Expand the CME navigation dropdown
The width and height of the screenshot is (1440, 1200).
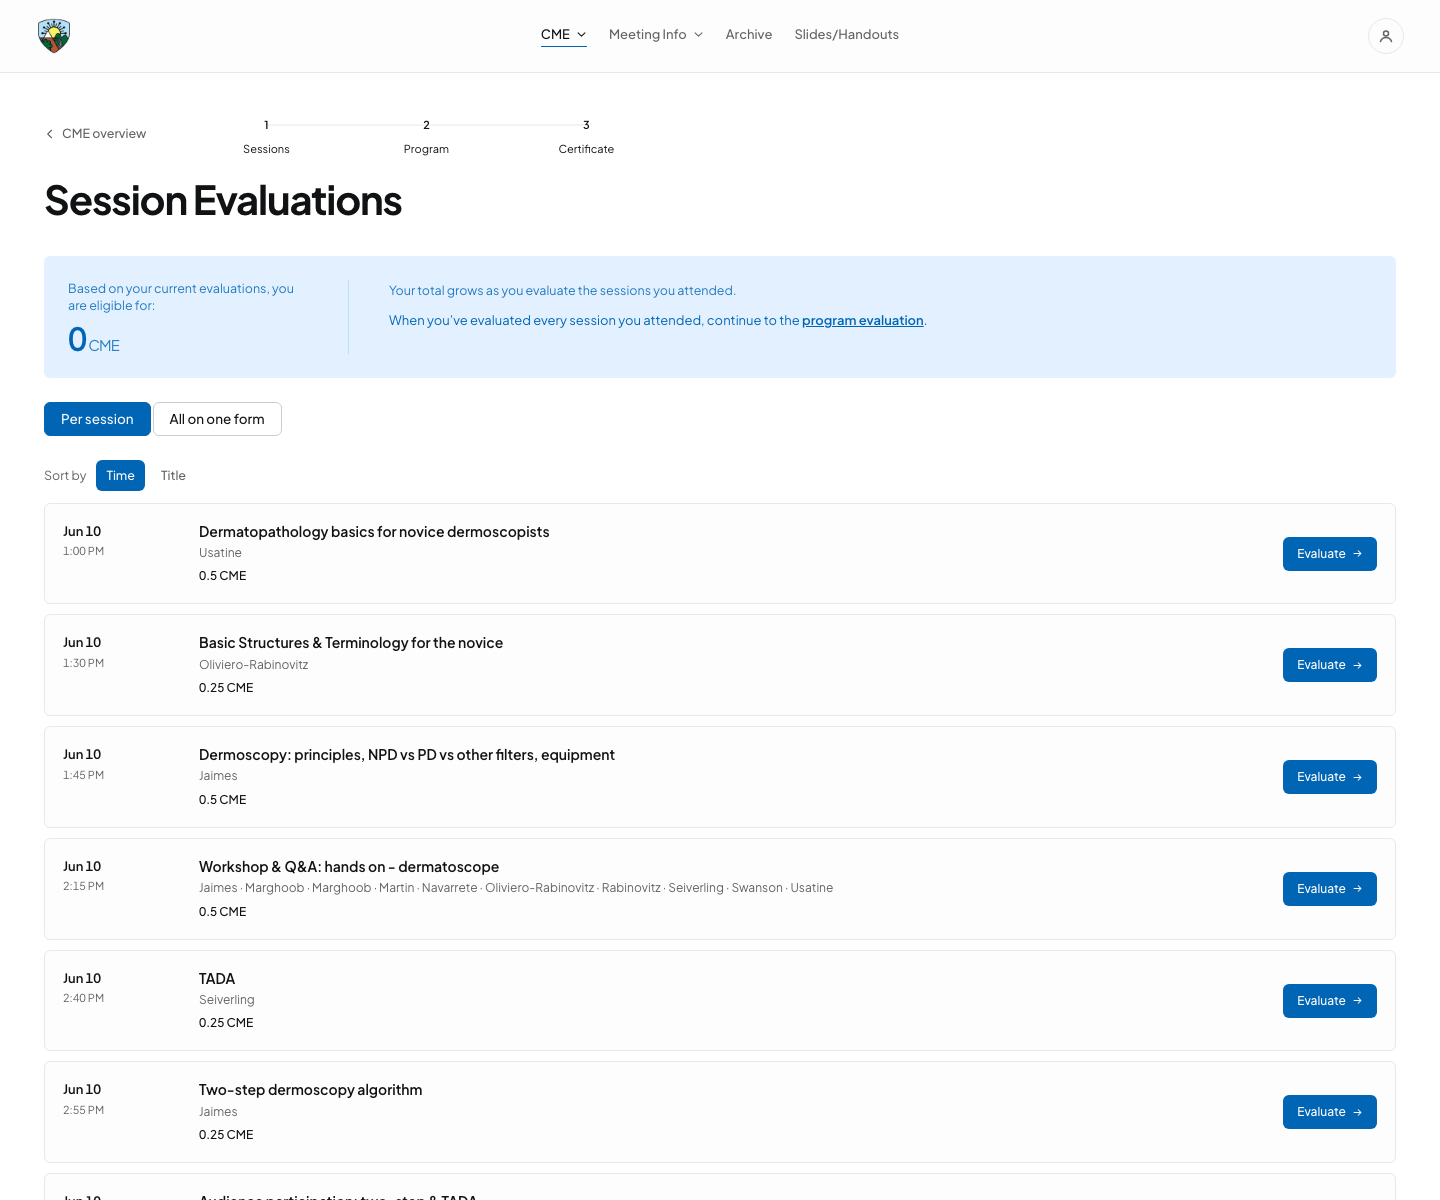[x=563, y=35]
